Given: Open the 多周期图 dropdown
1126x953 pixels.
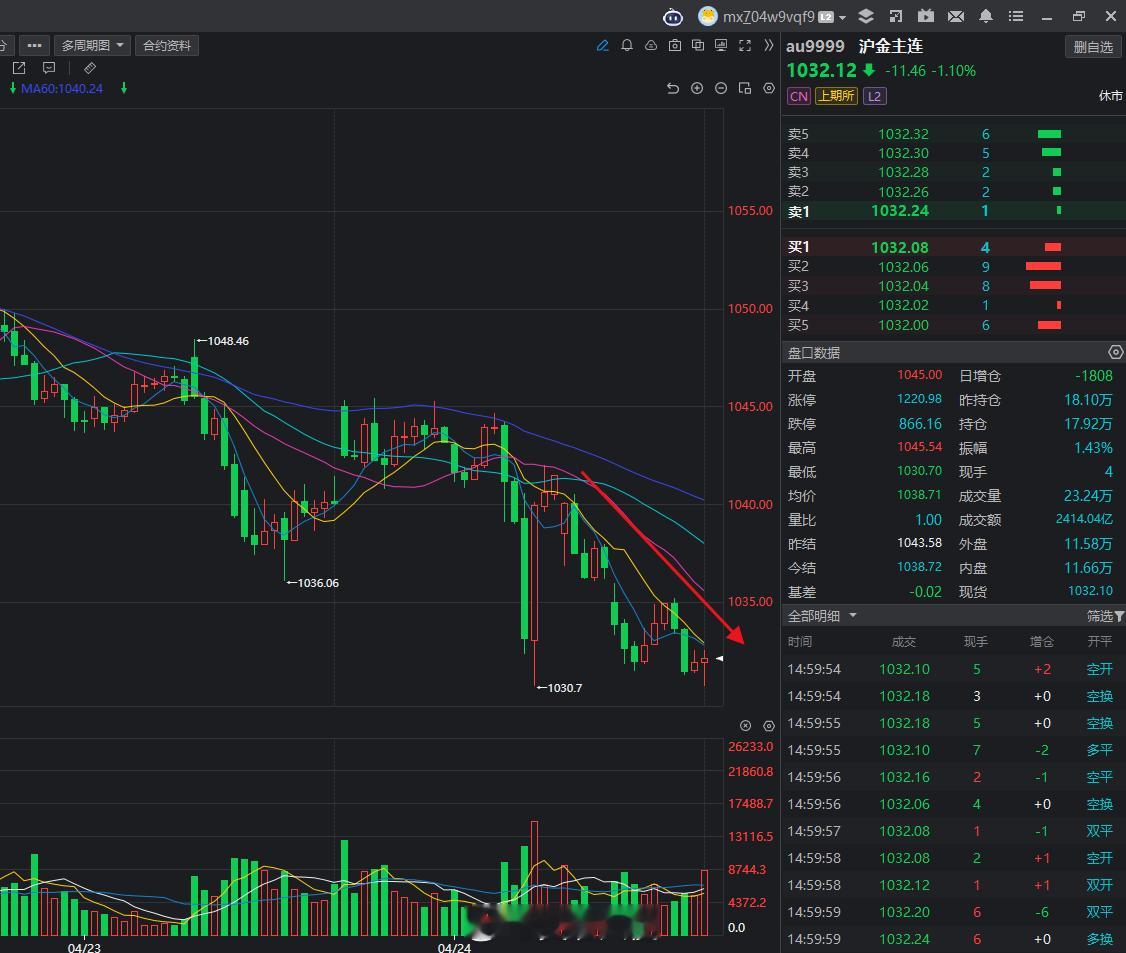Looking at the screenshot, I should coord(90,45).
